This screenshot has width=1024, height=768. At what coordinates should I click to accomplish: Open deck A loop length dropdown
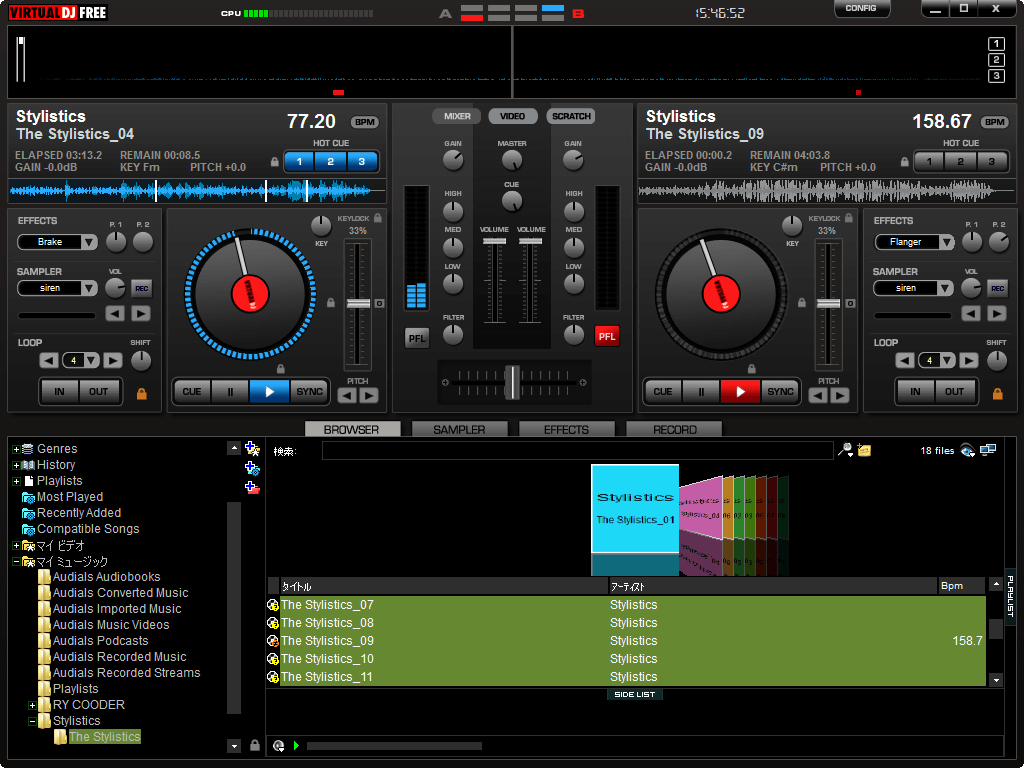coord(91,360)
